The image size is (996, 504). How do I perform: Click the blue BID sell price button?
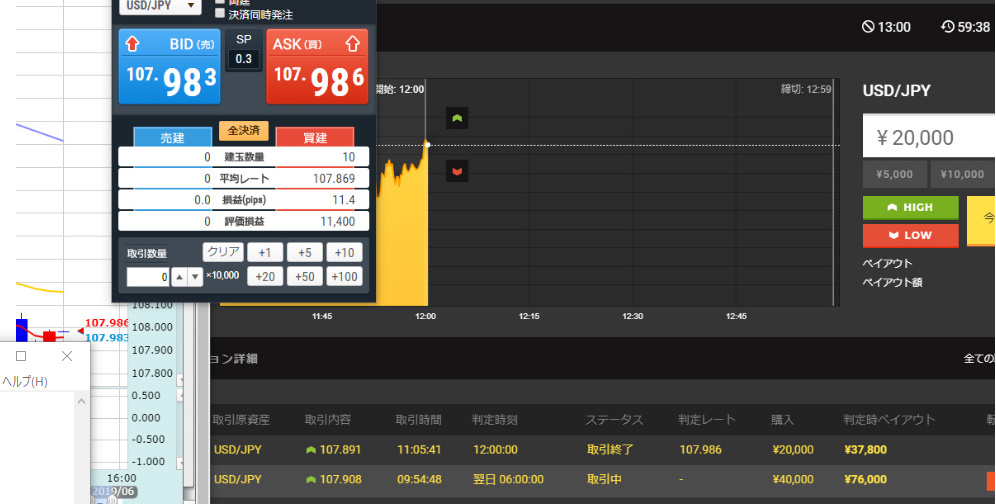coord(170,67)
